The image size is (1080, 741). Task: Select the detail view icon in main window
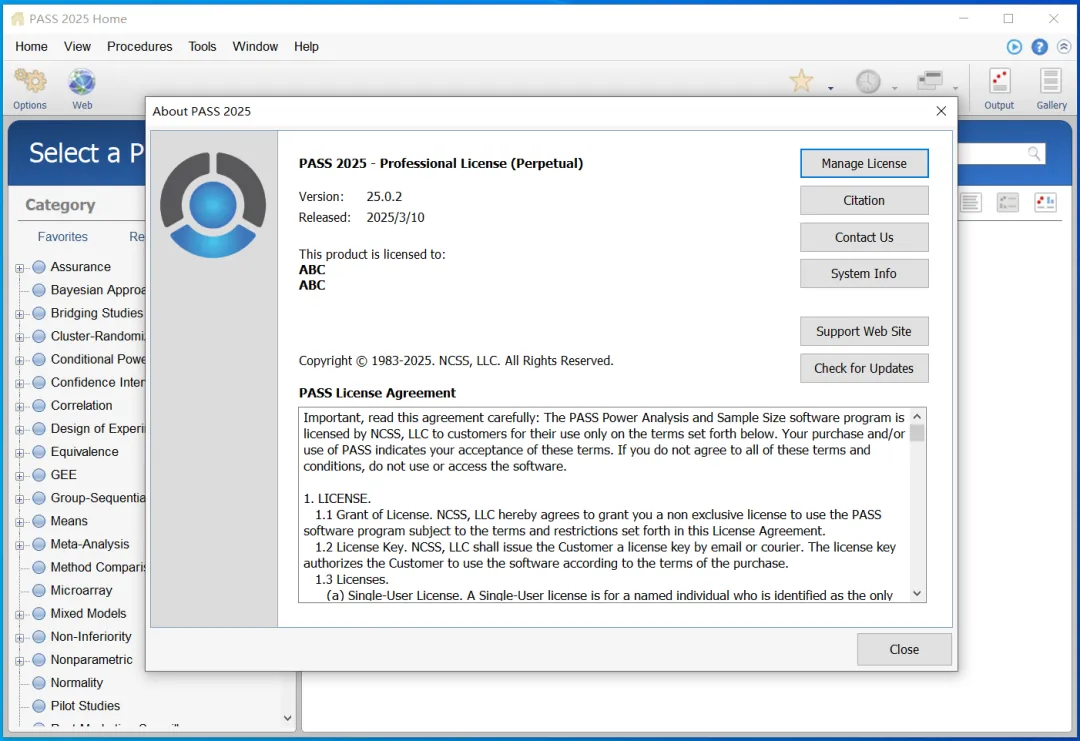(x=1008, y=202)
